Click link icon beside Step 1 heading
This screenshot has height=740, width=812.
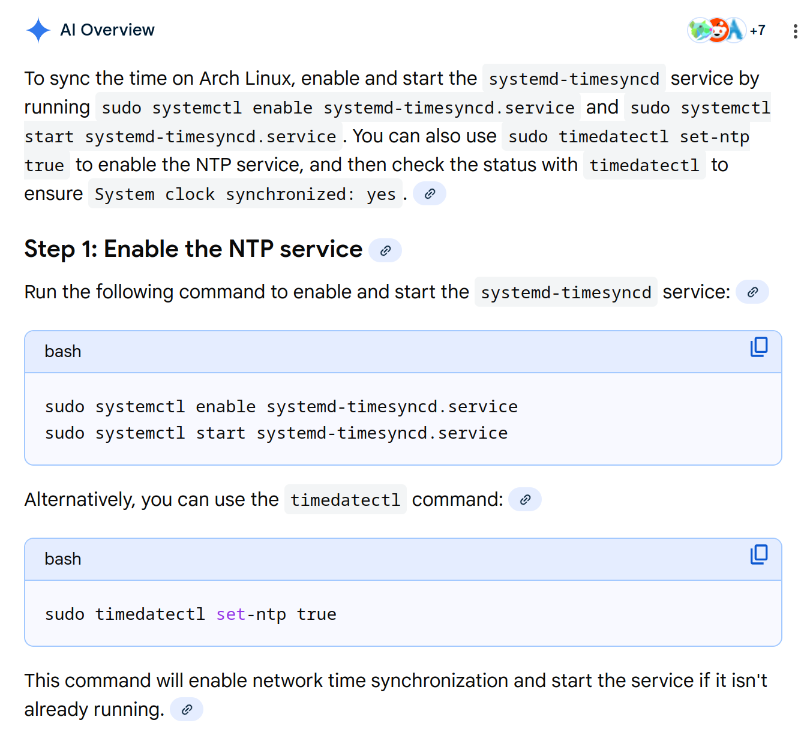pos(385,250)
